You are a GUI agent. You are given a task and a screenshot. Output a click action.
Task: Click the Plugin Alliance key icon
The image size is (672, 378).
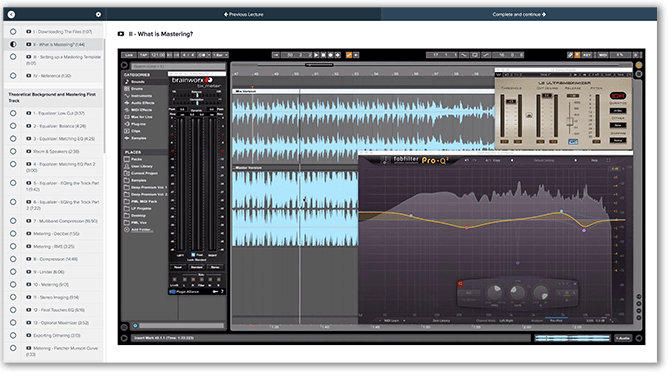click(215, 291)
